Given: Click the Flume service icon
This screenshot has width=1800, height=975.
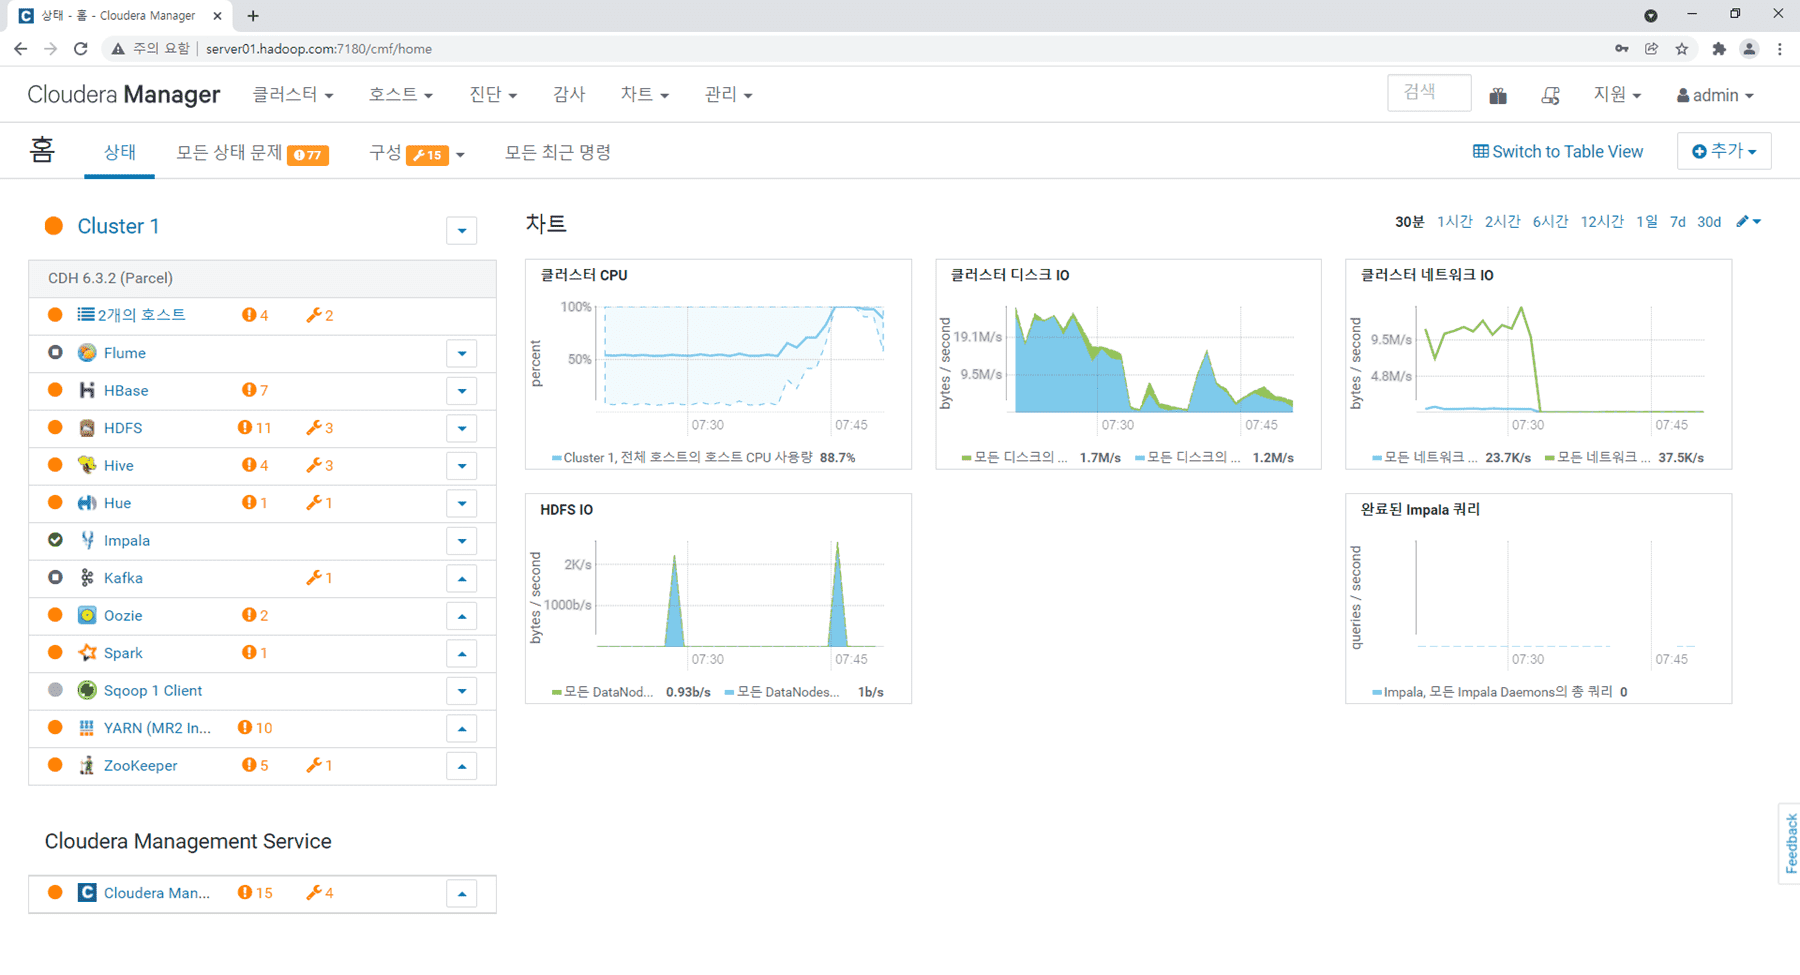Looking at the screenshot, I should (87, 353).
